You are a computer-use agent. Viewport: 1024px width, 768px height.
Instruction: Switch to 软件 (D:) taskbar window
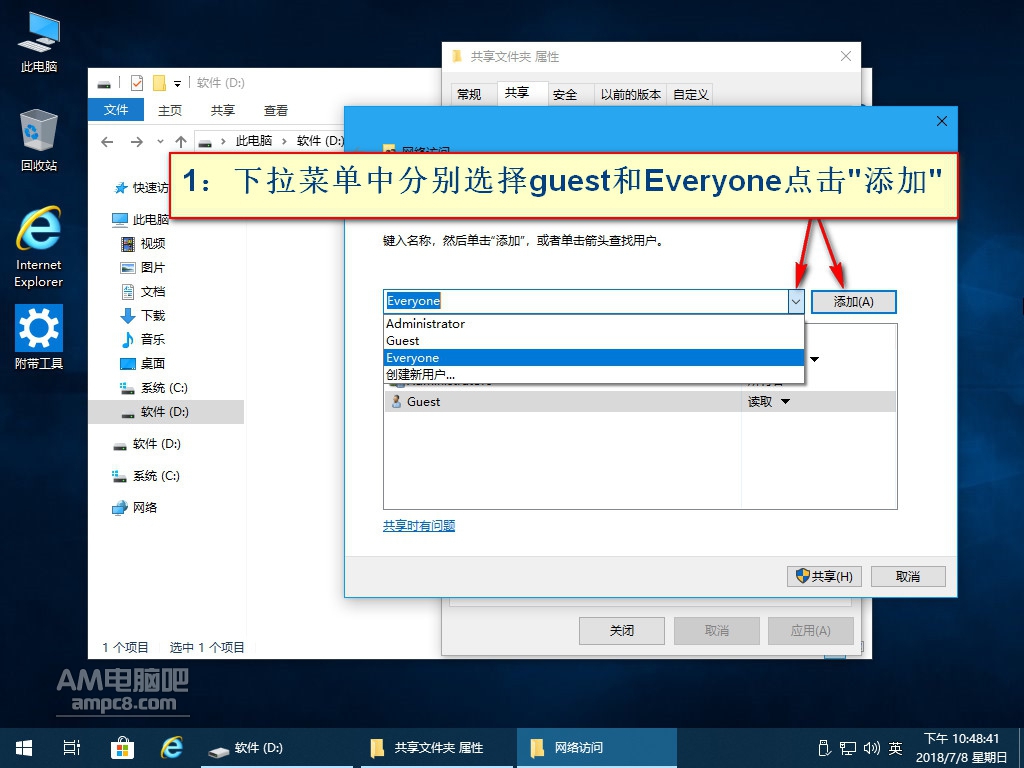click(x=276, y=748)
